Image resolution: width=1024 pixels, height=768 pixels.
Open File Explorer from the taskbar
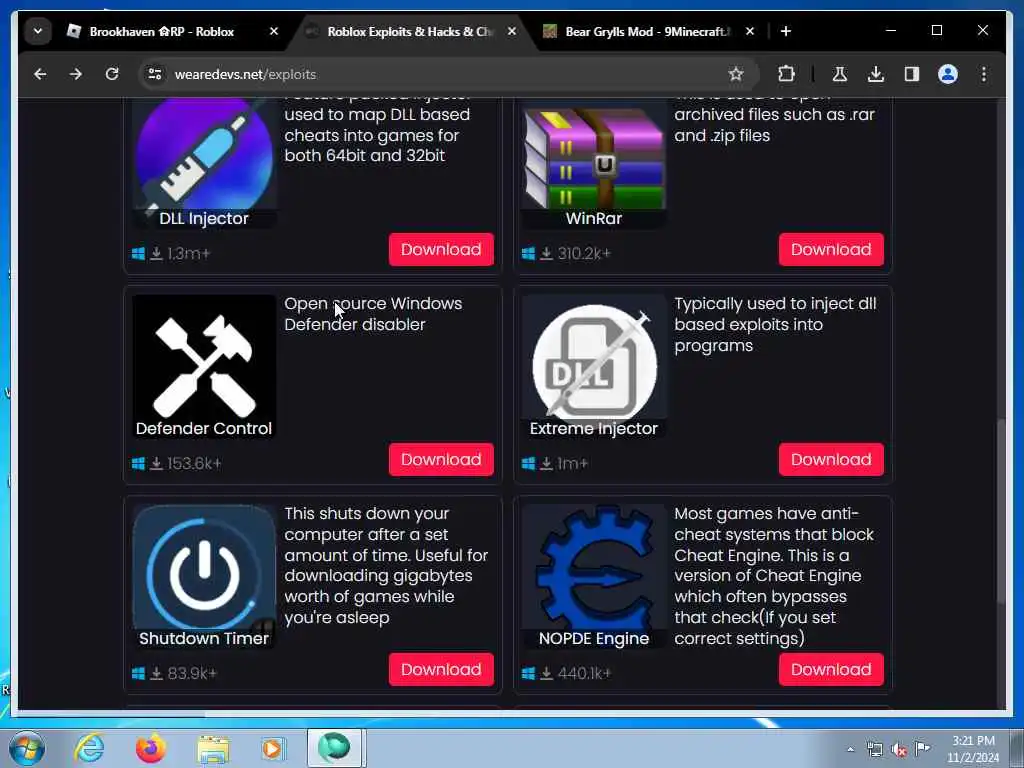pyautogui.click(x=213, y=749)
